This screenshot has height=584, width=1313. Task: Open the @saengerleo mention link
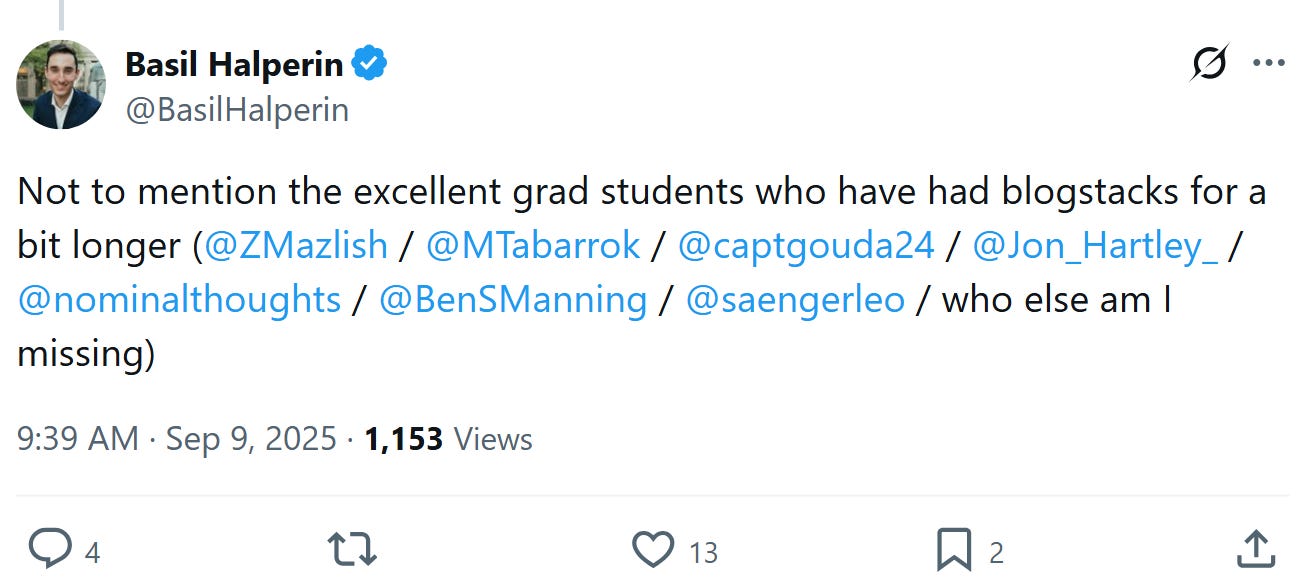coord(795,300)
